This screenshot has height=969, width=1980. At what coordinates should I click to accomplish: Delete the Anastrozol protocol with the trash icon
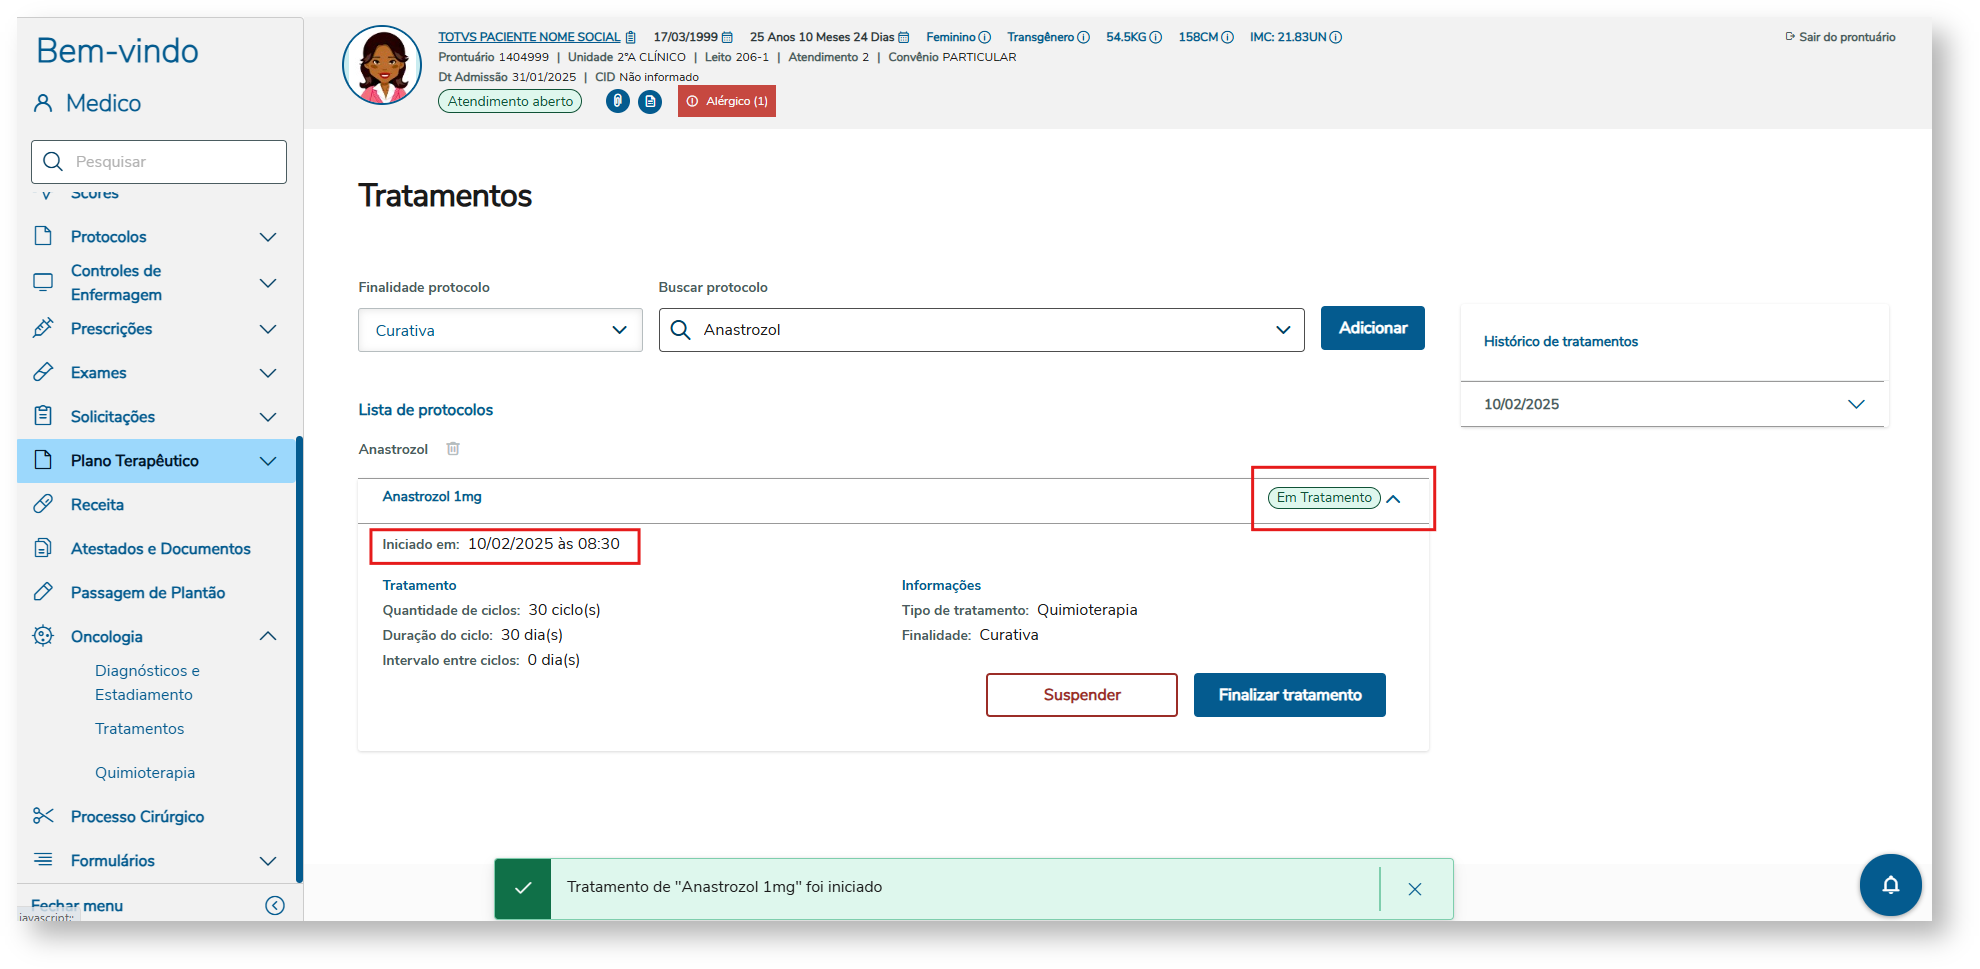pyautogui.click(x=453, y=449)
